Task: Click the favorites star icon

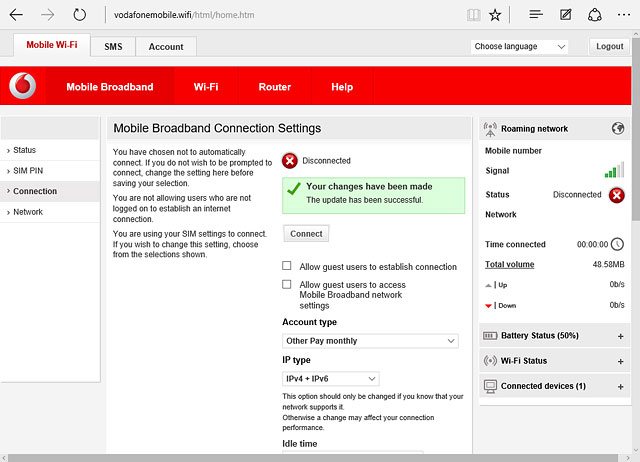Action: tap(496, 15)
